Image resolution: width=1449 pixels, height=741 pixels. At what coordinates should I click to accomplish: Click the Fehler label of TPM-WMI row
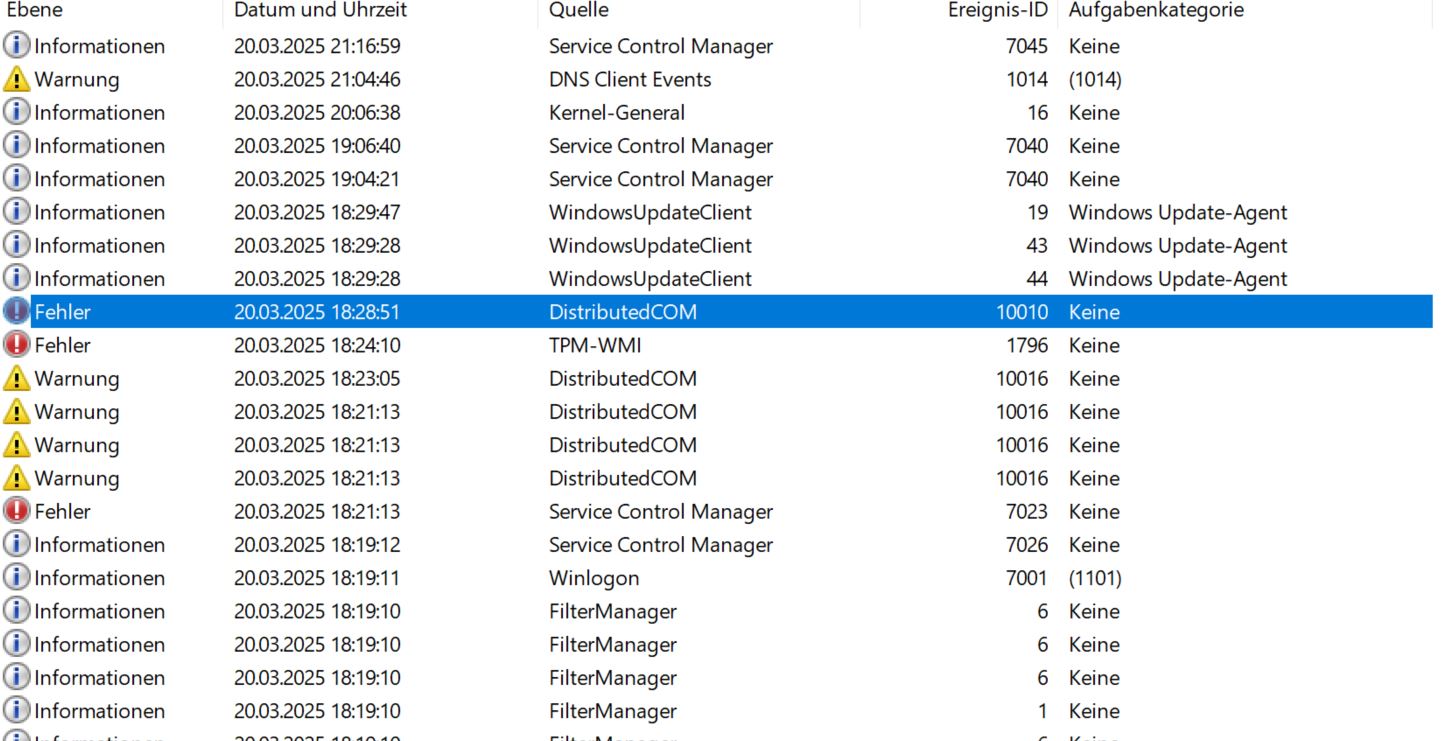62,345
